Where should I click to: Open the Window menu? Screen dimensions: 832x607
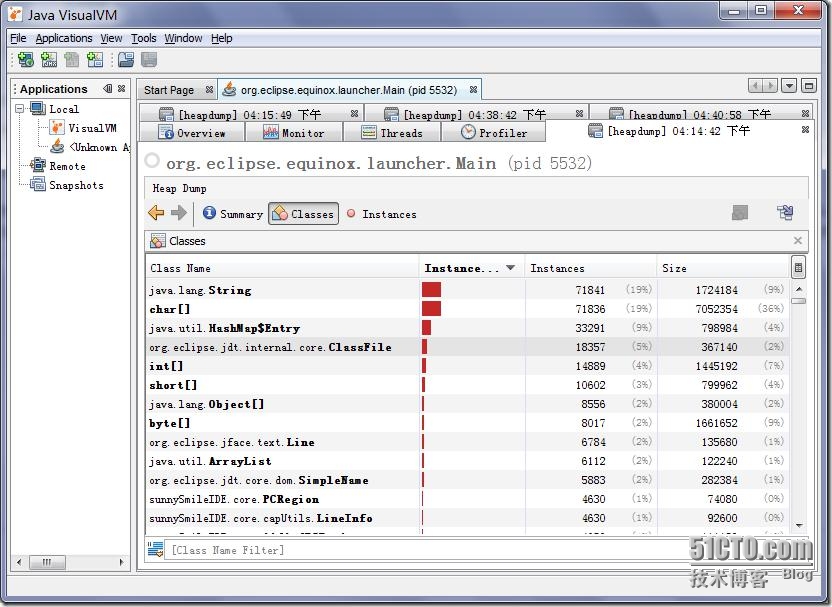183,38
